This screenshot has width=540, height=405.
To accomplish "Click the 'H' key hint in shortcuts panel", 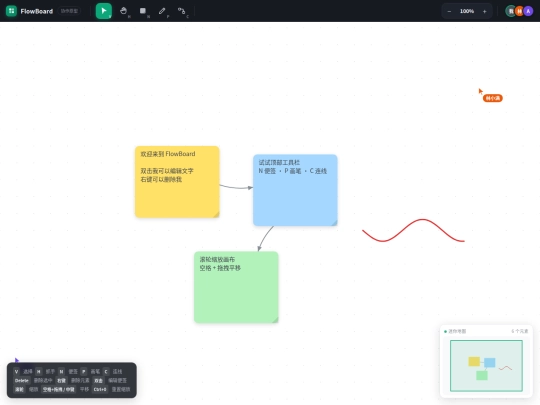I will 39,372.
